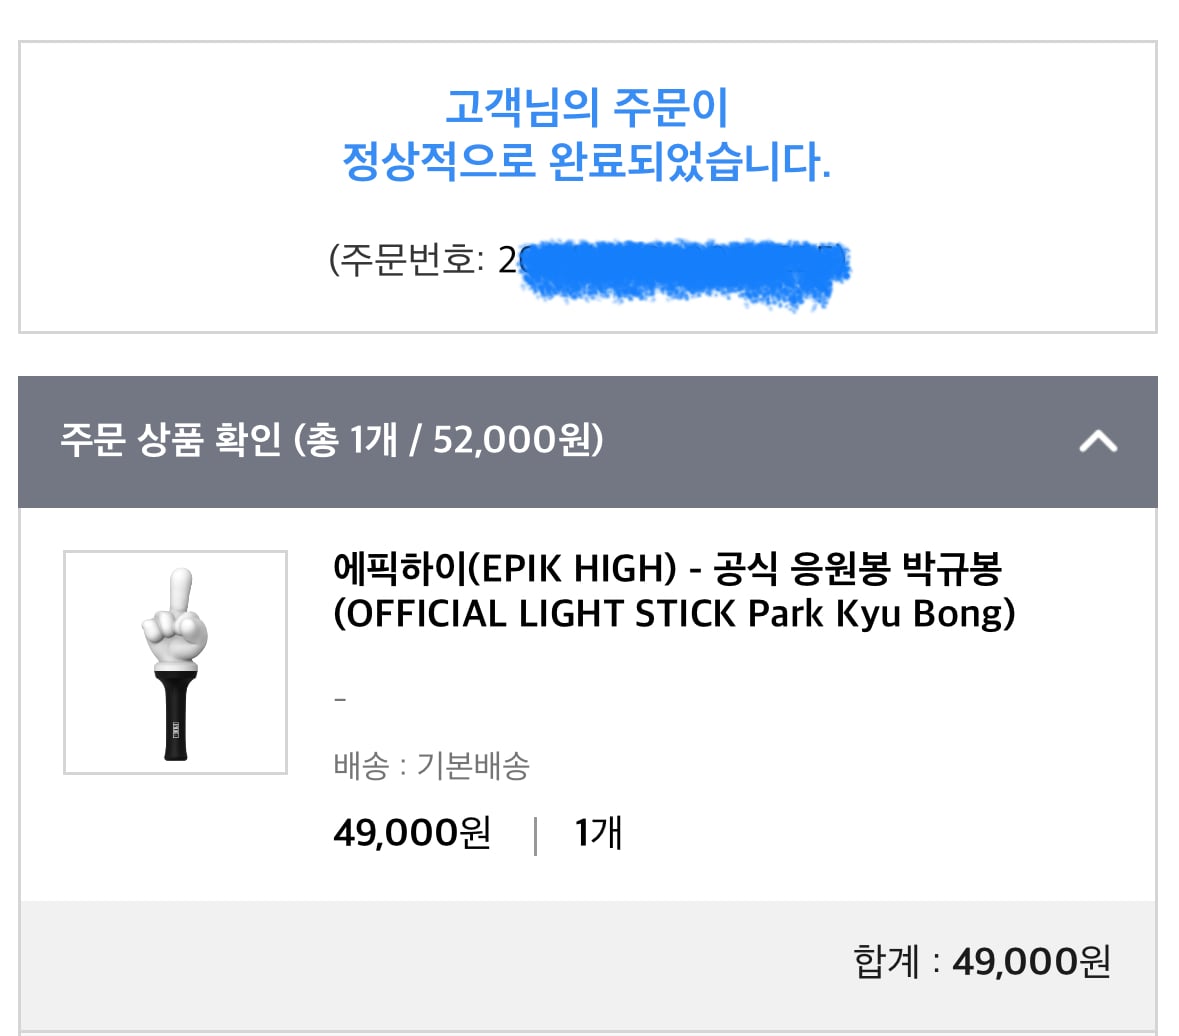Click the 합계 total label
This screenshot has width=1179, height=1036.
pyautogui.click(x=885, y=962)
